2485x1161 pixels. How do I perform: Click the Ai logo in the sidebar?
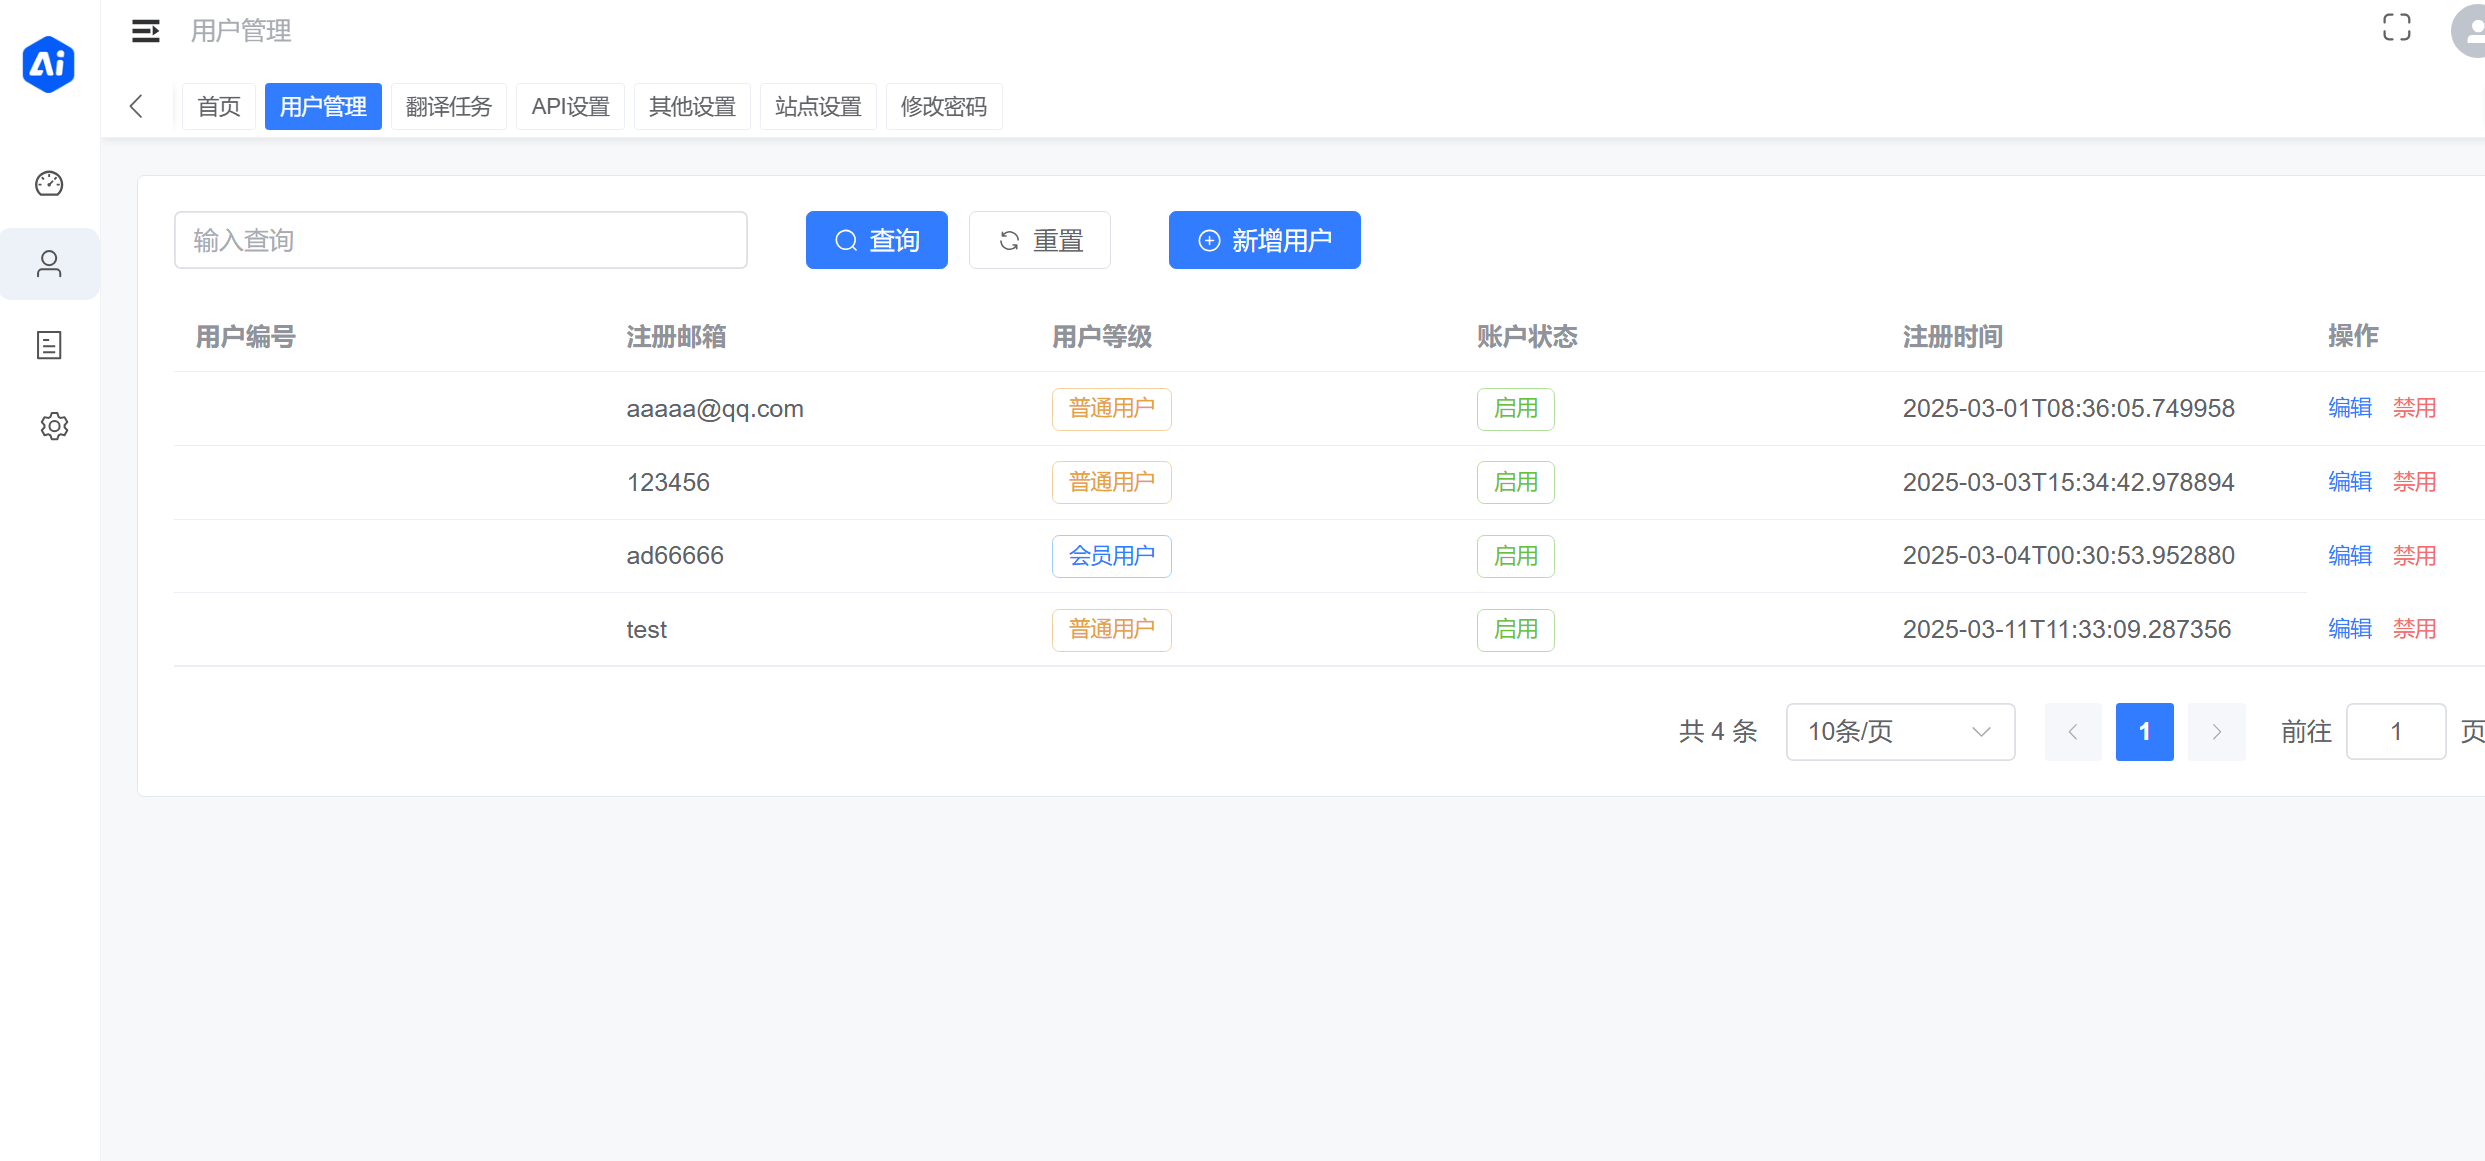click(x=48, y=64)
